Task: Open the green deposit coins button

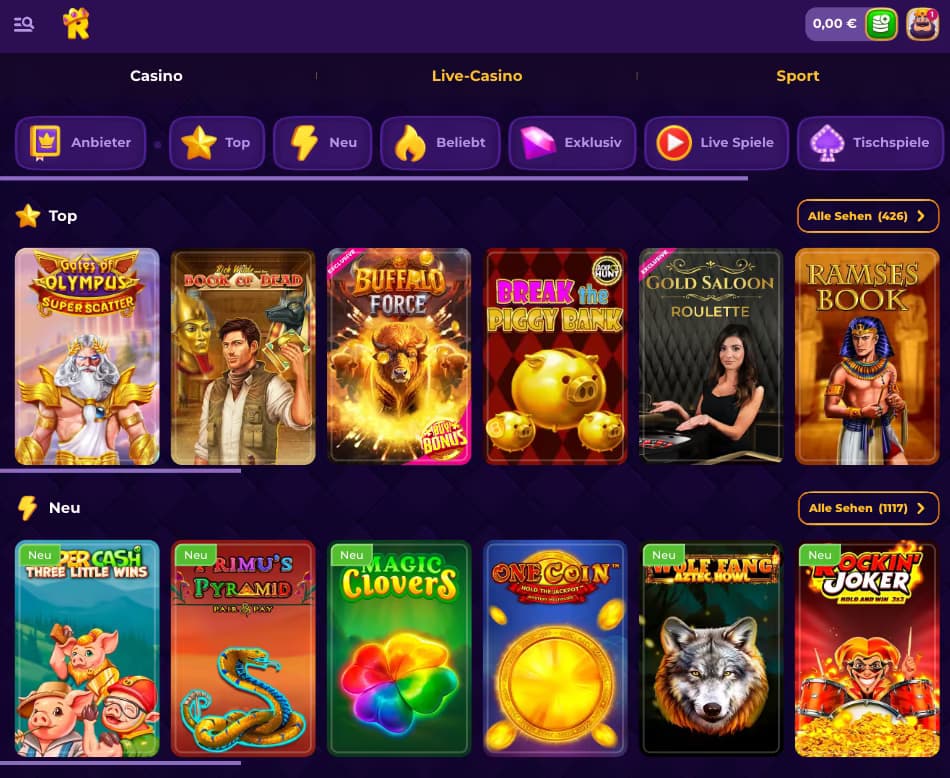Action: pos(881,24)
